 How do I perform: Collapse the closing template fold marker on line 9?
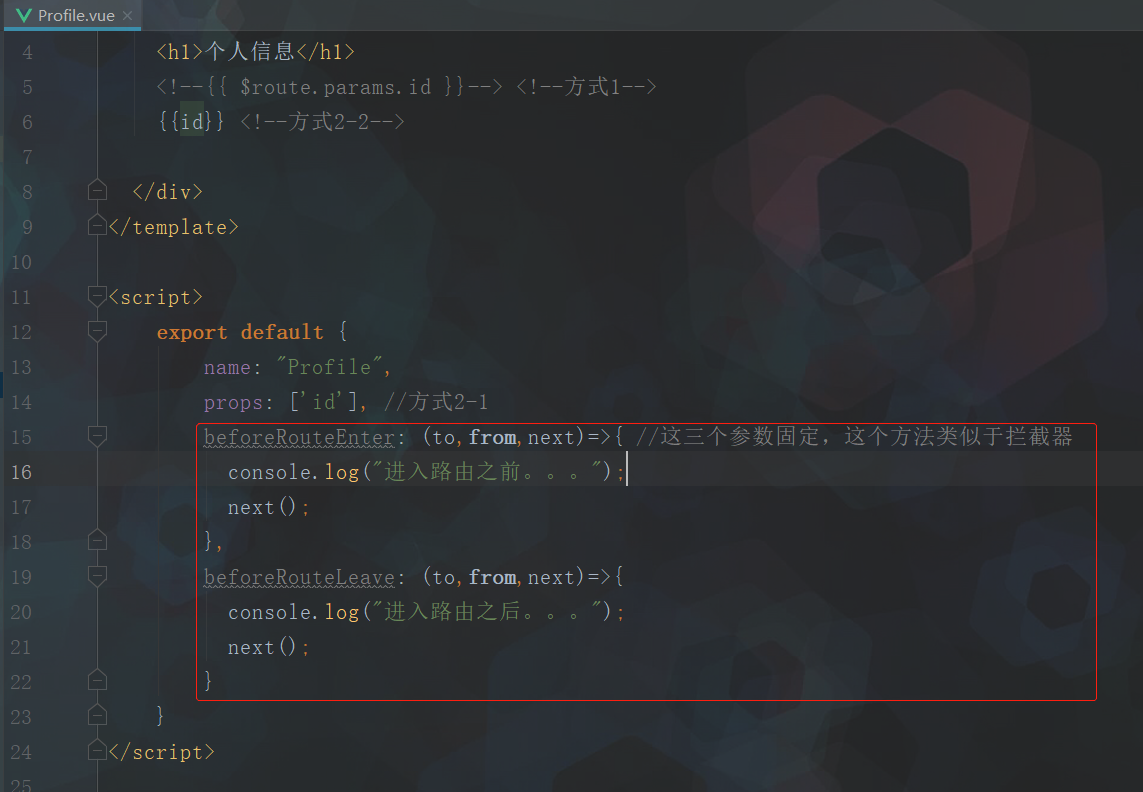pyautogui.click(x=97, y=226)
